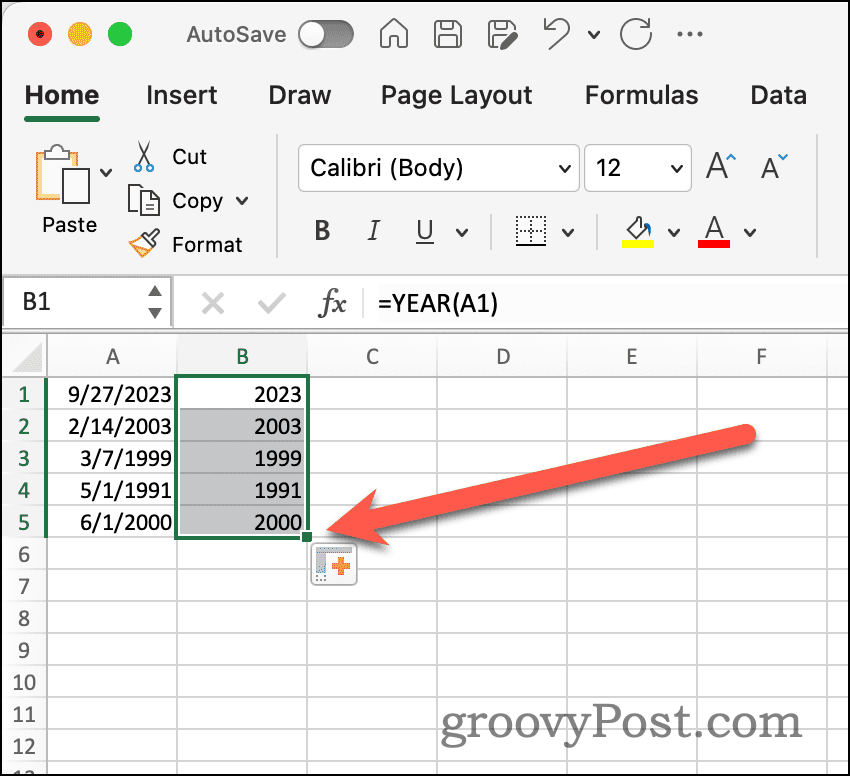Click the Format painter brush icon
Screen dimensions: 850x776
click(x=144, y=243)
